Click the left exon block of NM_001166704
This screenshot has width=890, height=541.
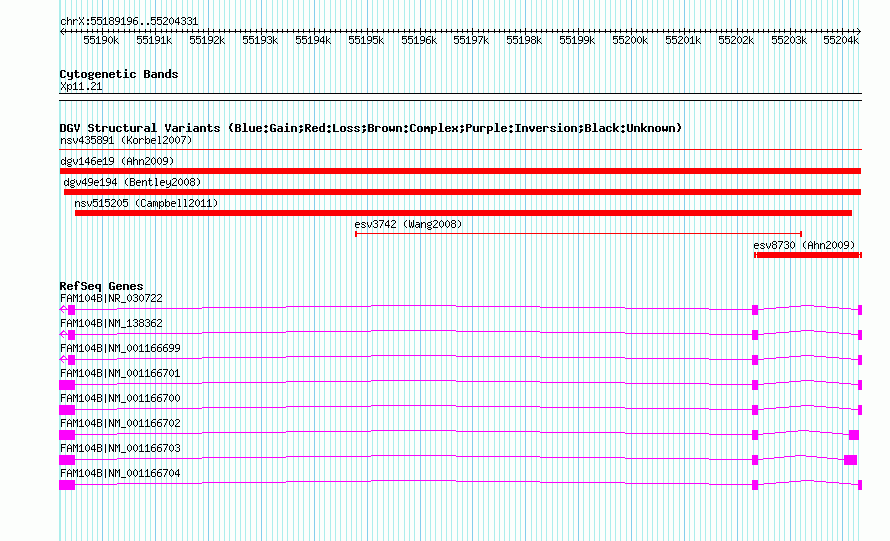(x=67, y=485)
